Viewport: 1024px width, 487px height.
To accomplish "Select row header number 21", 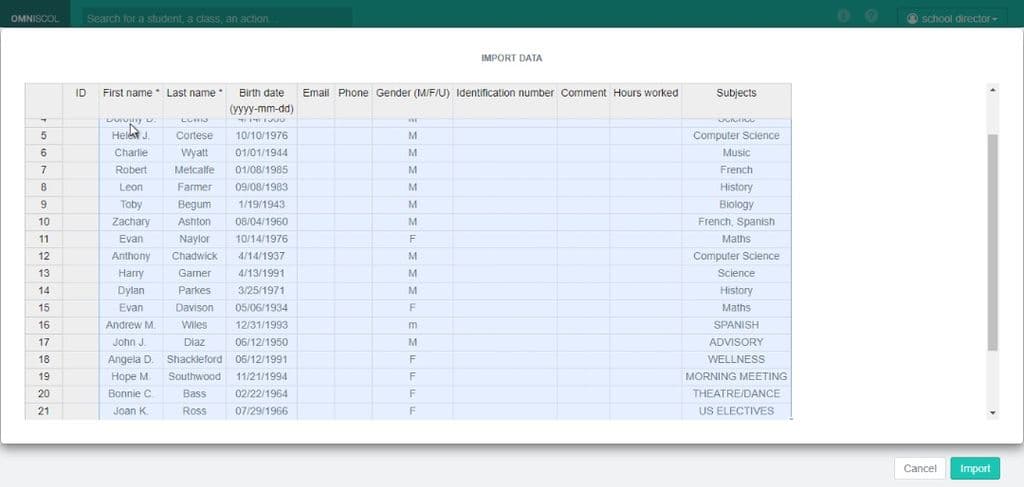I will [x=44, y=411].
